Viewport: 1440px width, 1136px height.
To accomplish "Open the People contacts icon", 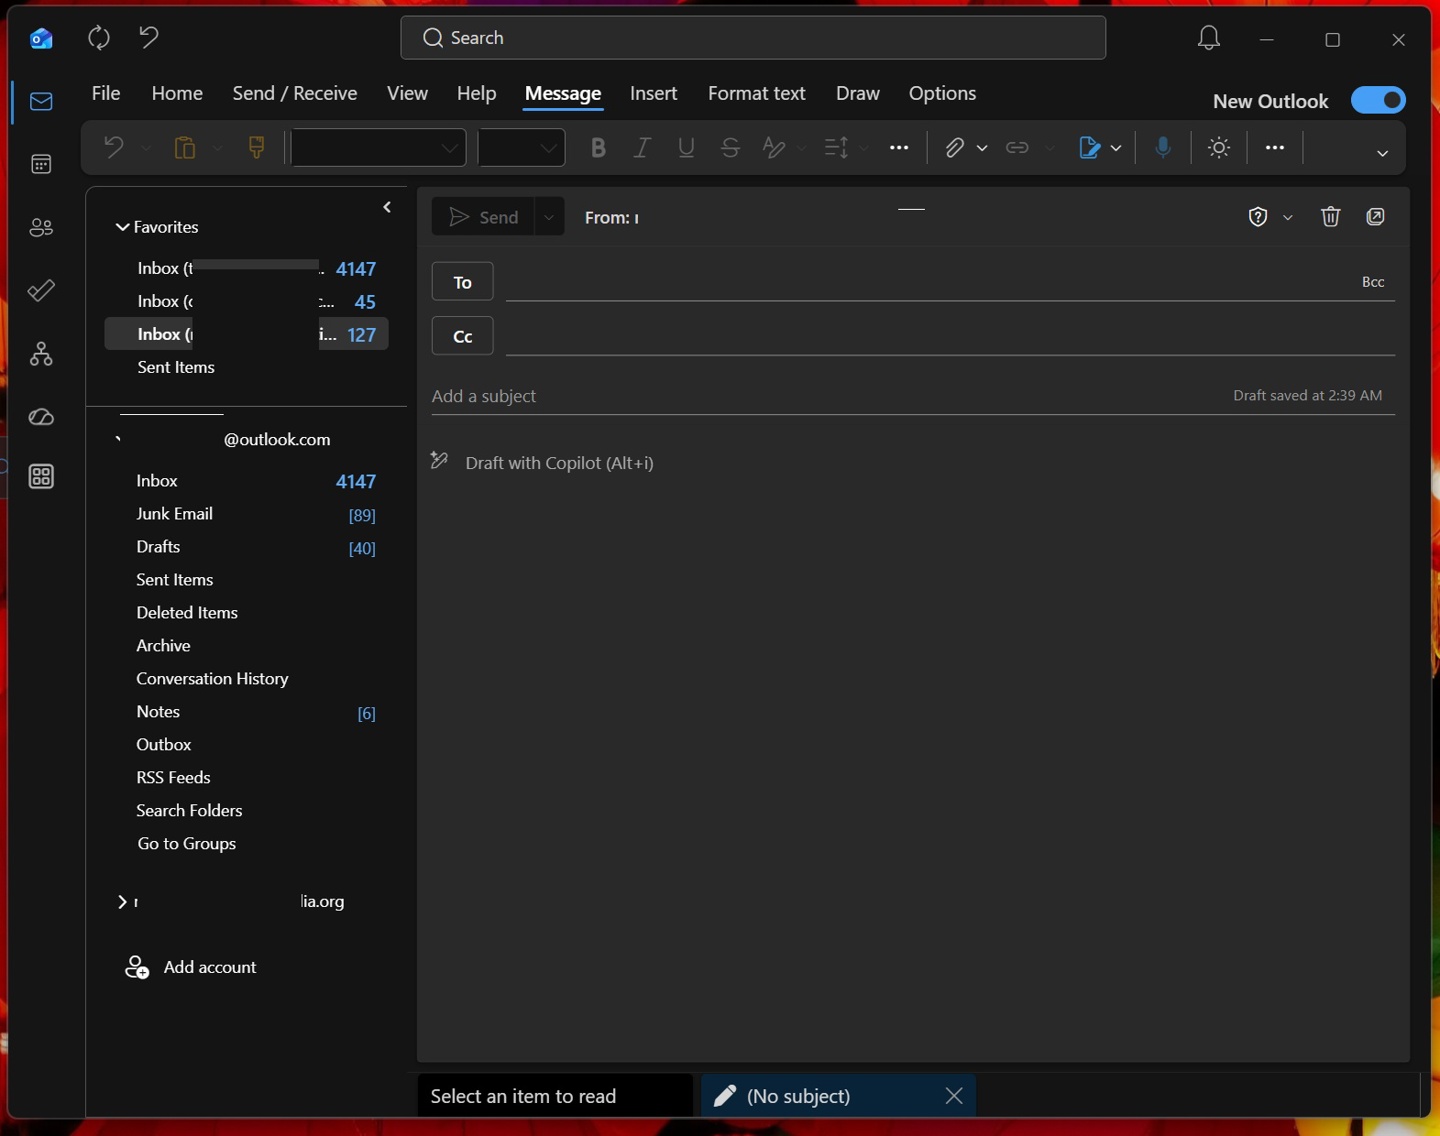I will [41, 228].
